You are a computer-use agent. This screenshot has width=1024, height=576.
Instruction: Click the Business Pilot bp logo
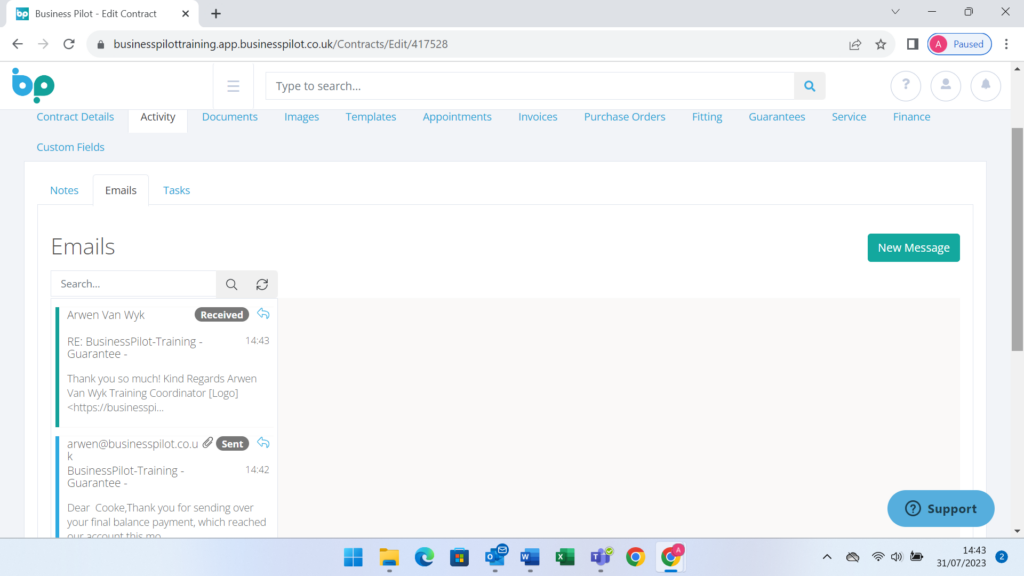tap(33, 85)
